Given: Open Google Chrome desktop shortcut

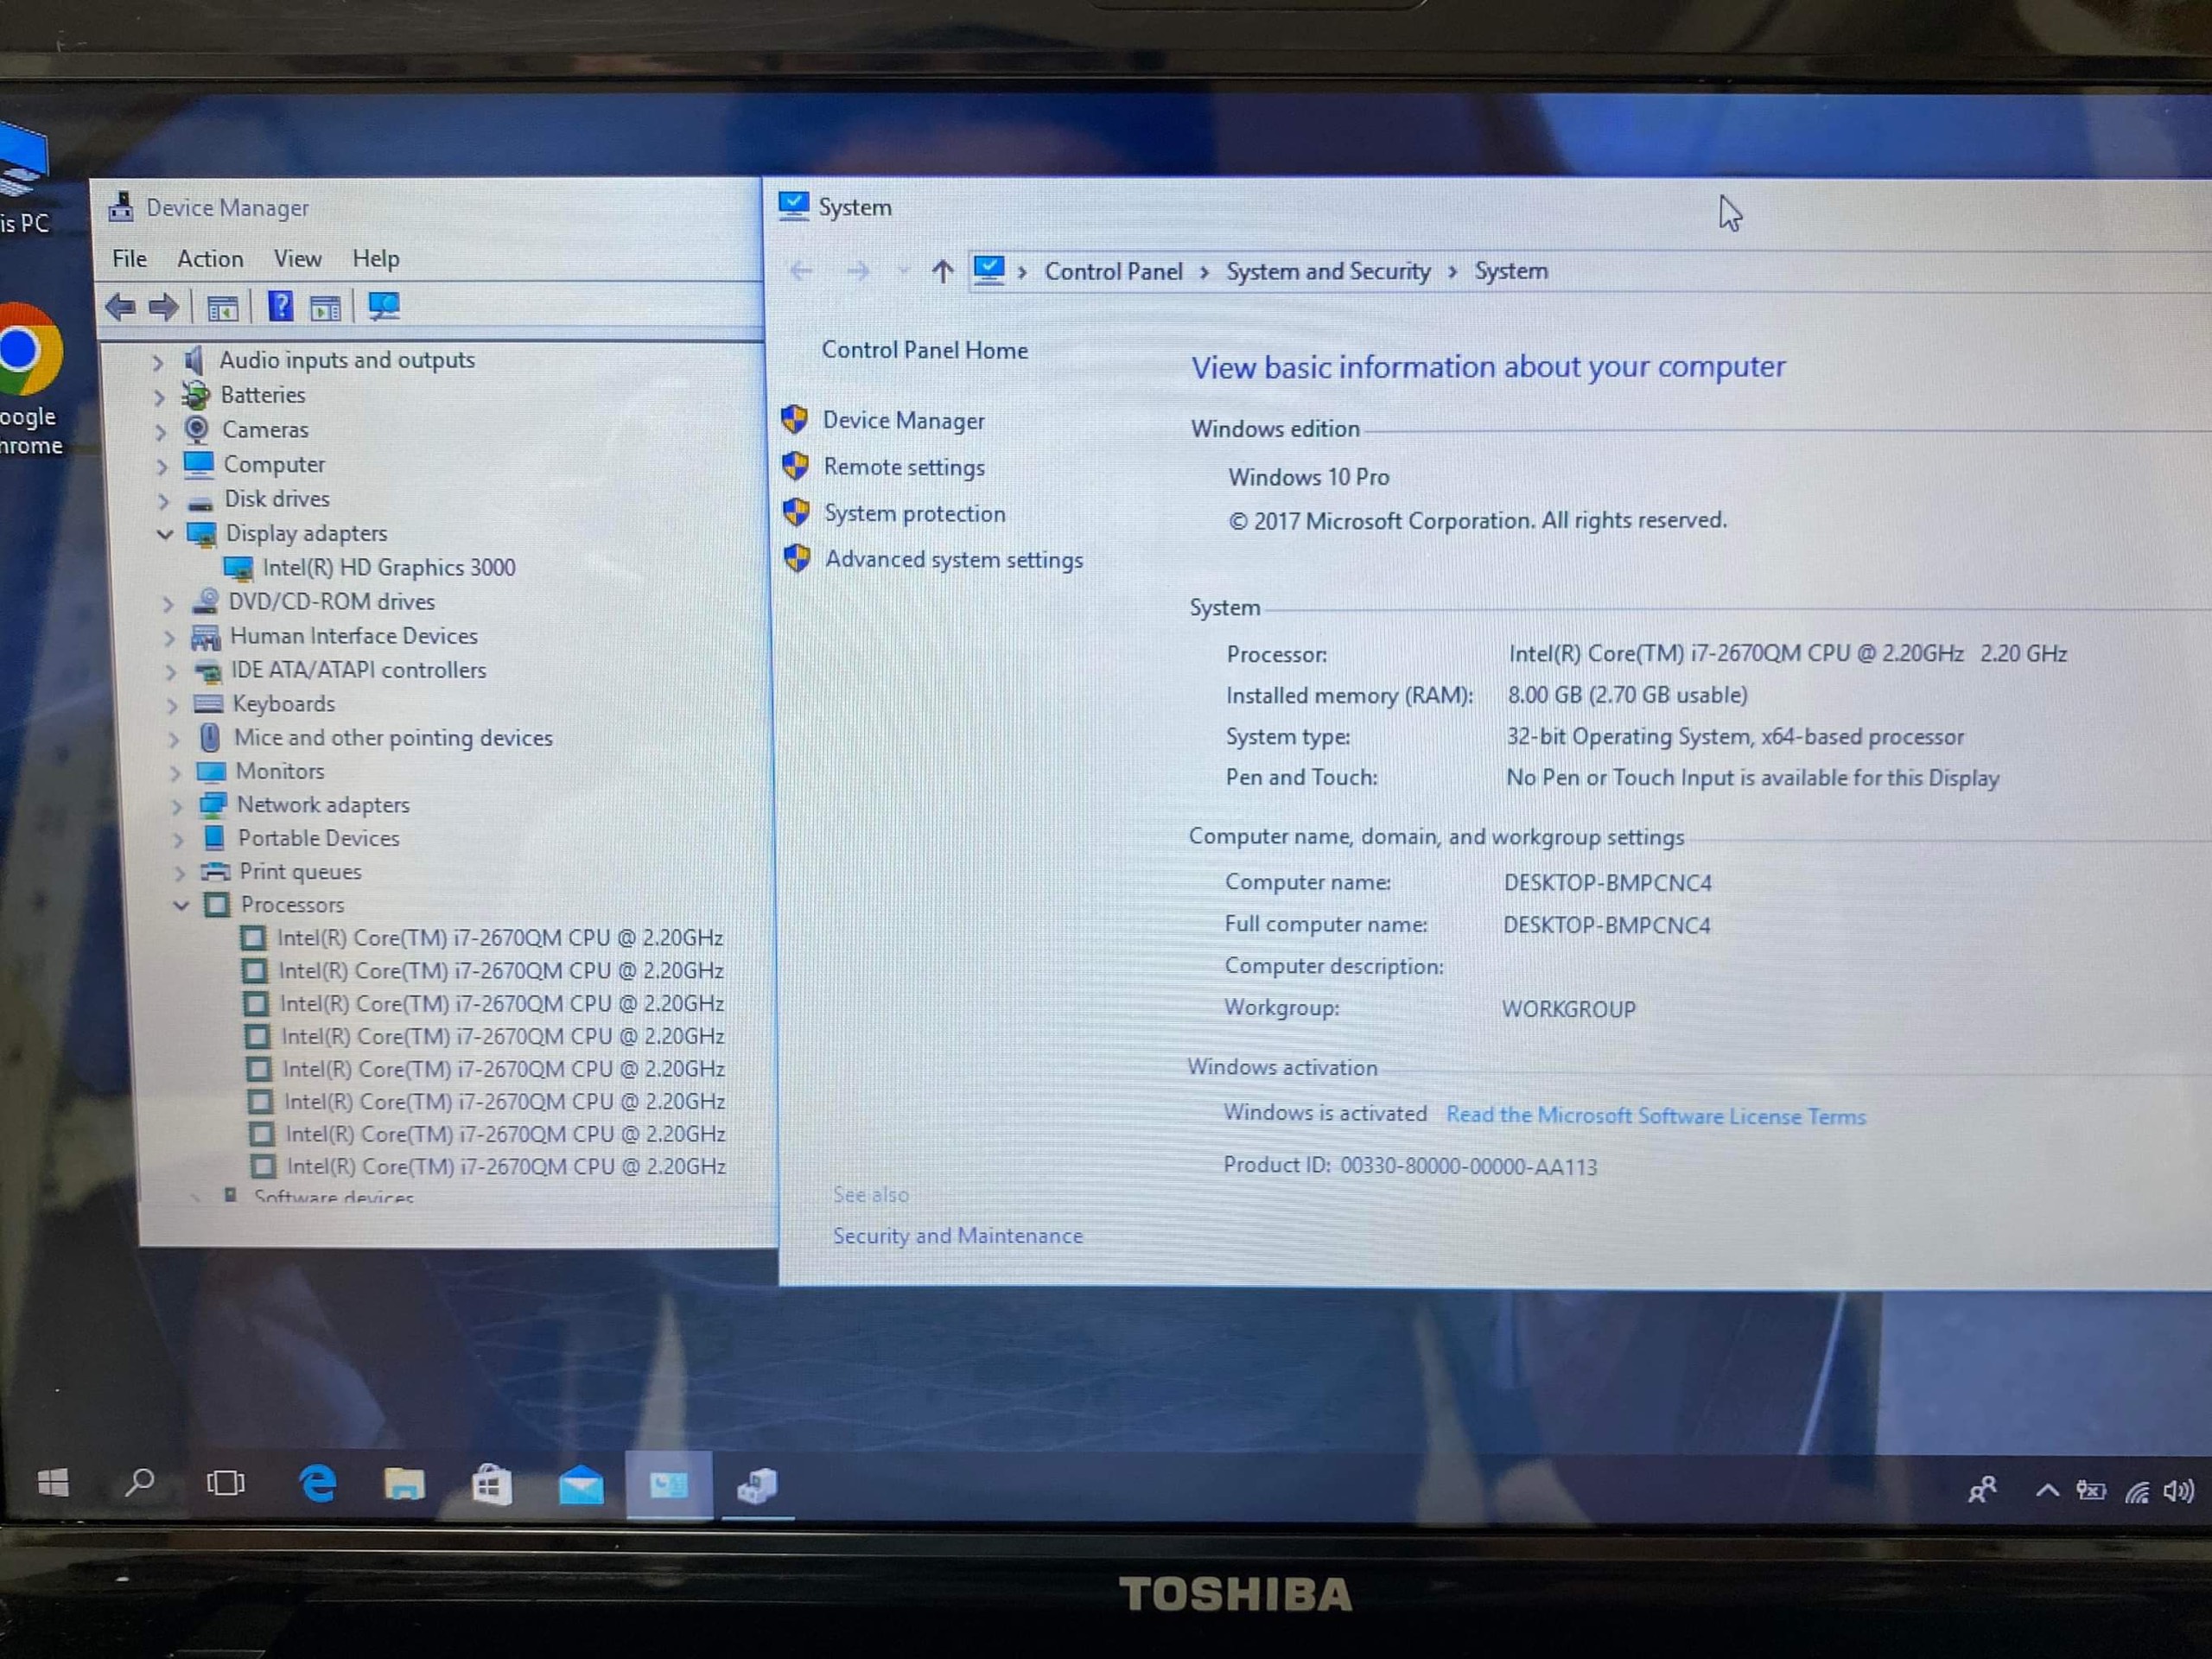Looking at the screenshot, I should coord(30,380).
